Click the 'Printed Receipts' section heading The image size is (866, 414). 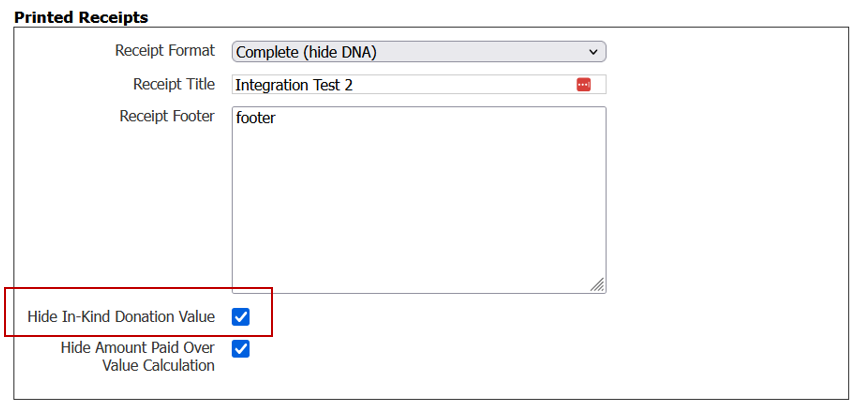point(81,18)
